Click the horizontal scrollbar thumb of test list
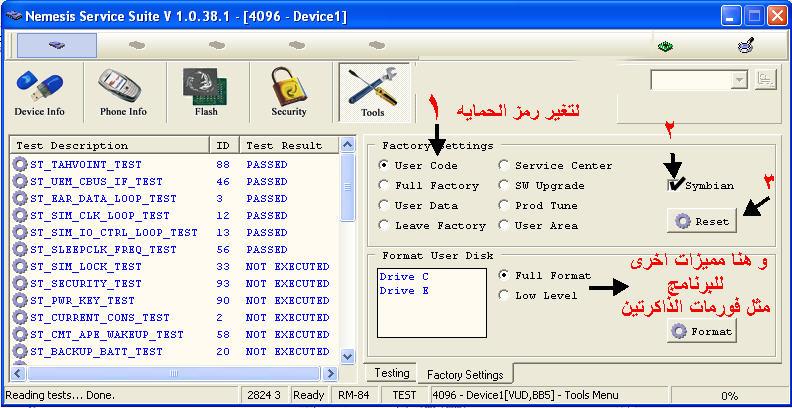The width and height of the screenshot is (792, 408). click(x=174, y=374)
